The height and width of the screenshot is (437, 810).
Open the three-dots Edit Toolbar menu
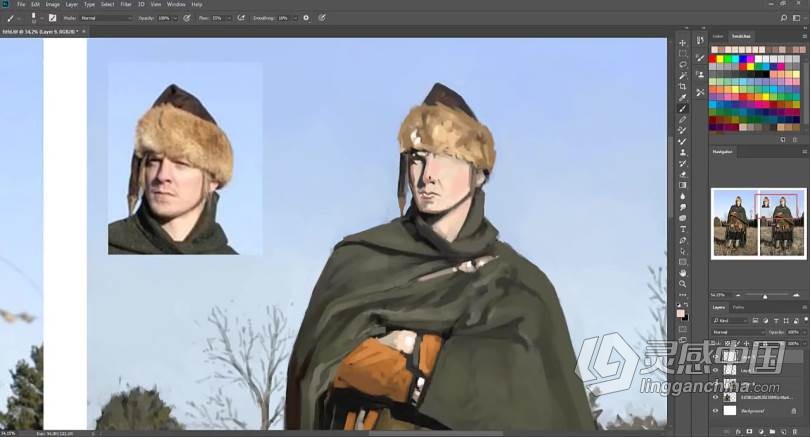point(682,295)
